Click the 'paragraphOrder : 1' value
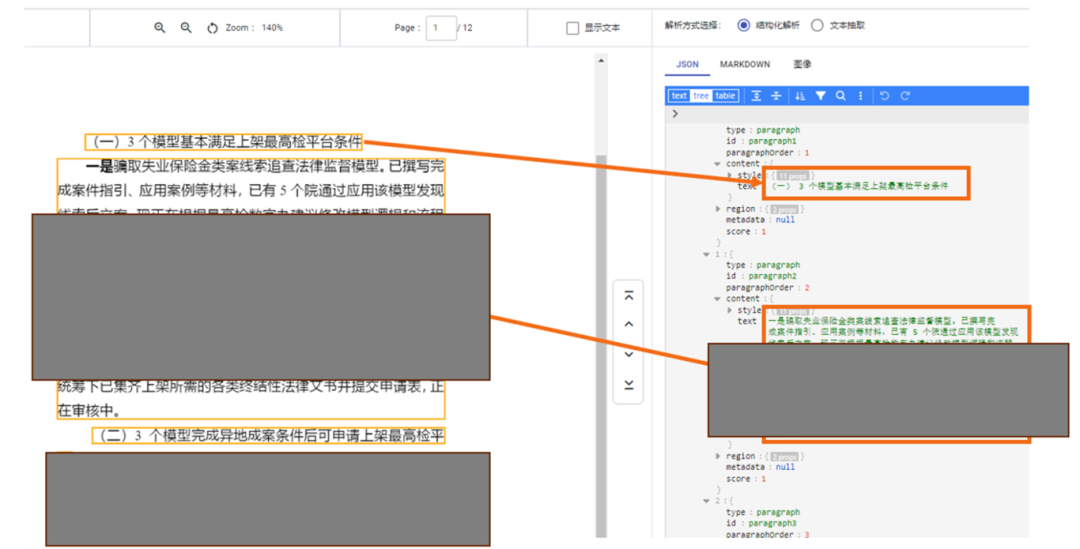The image size is (1080, 549). click(807, 153)
